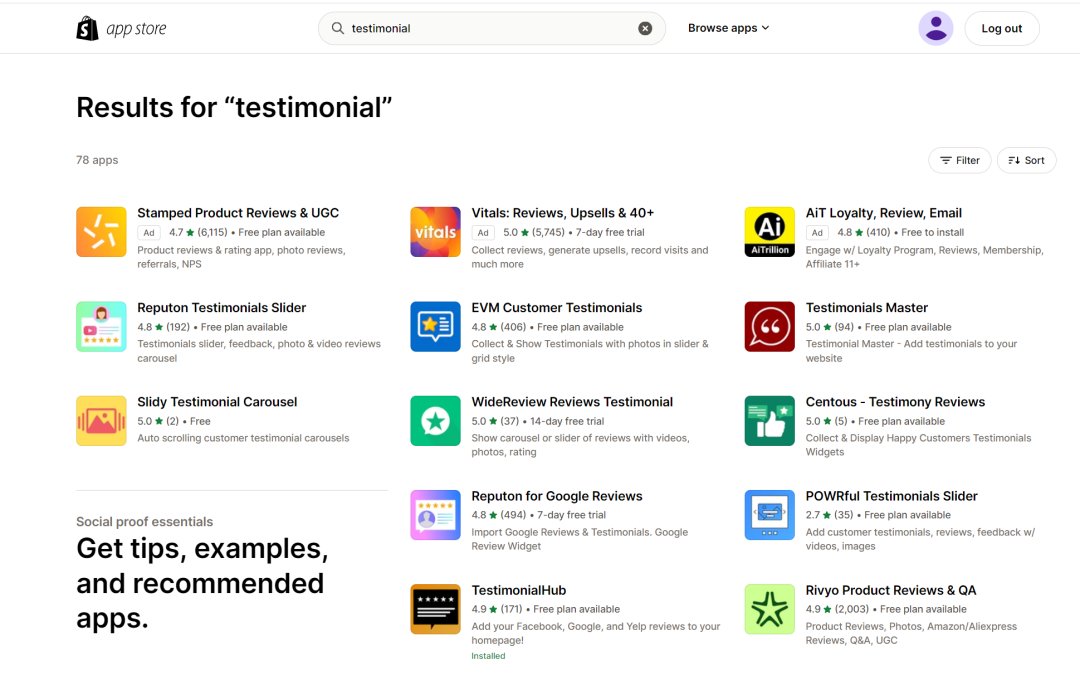Open Reputon for Google Reviews title
The width and height of the screenshot is (1080, 675).
coord(557,496)
